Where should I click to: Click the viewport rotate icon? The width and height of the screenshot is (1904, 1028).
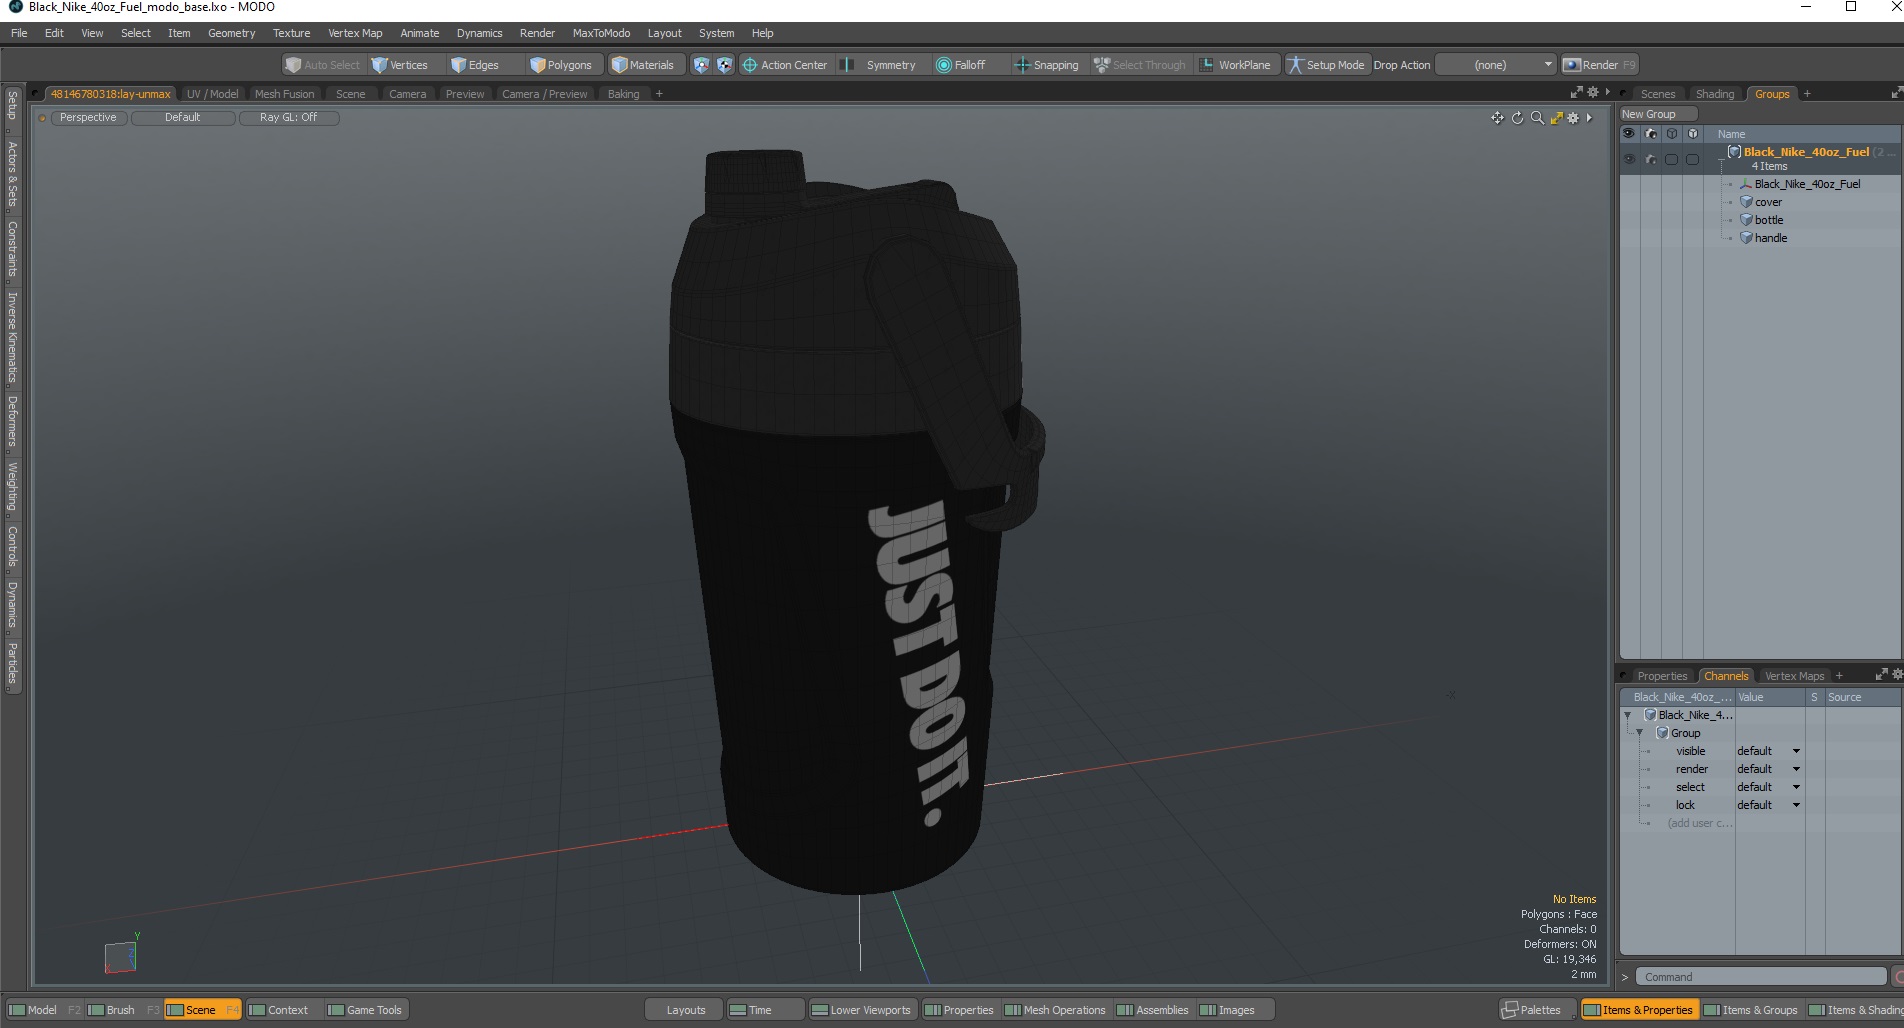tap(1517, 118)
